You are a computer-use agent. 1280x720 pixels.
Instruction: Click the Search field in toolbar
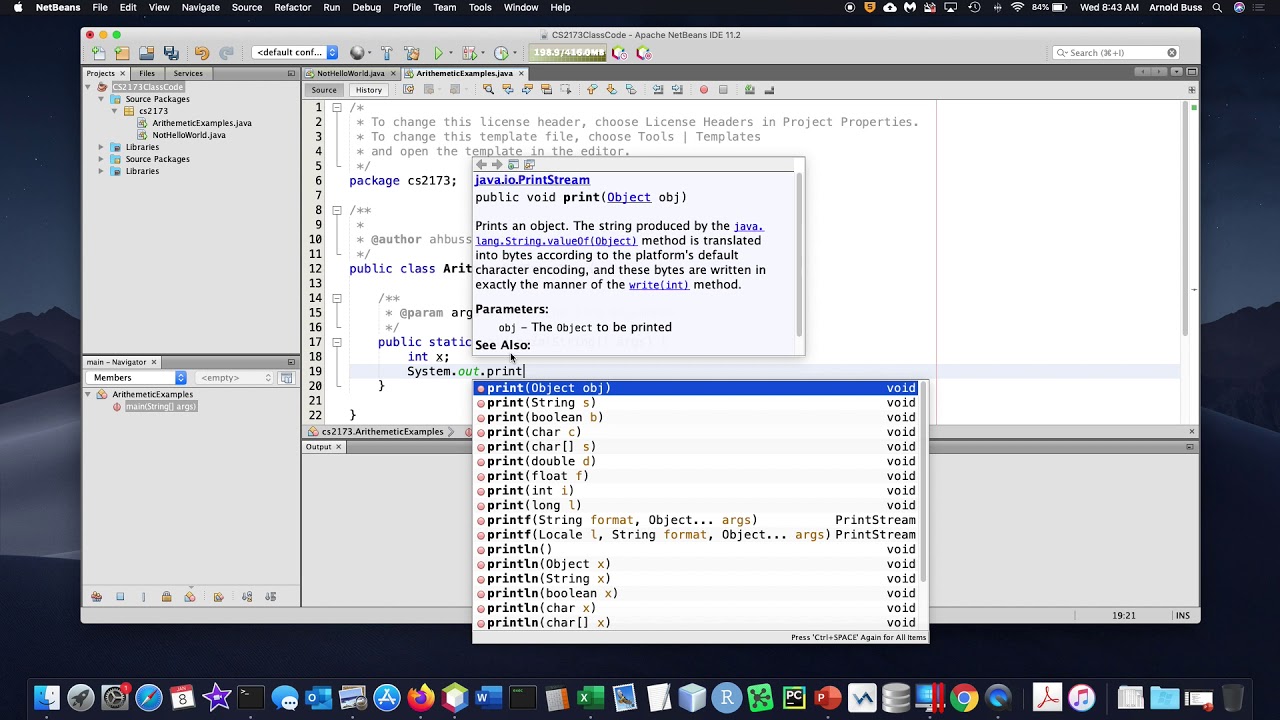1114,53
